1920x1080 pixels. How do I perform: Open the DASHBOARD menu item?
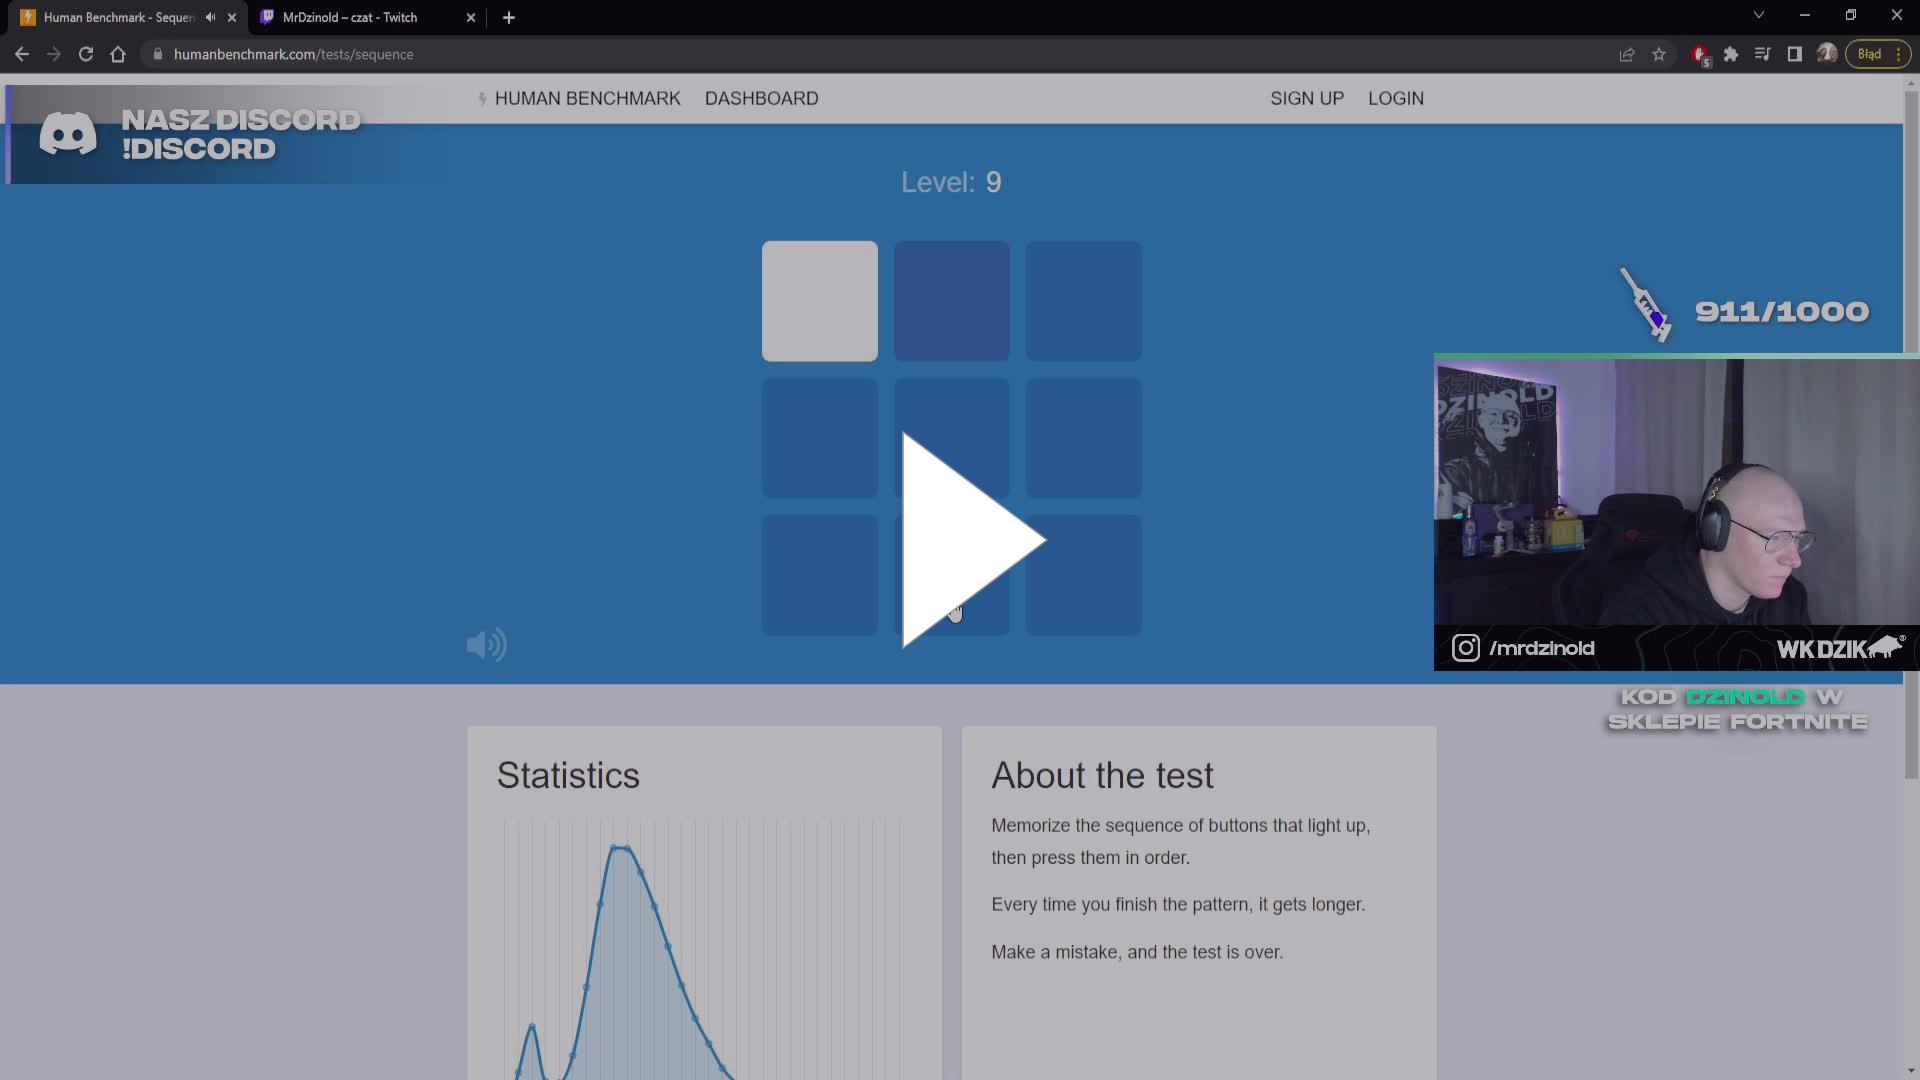coord(761,98)
